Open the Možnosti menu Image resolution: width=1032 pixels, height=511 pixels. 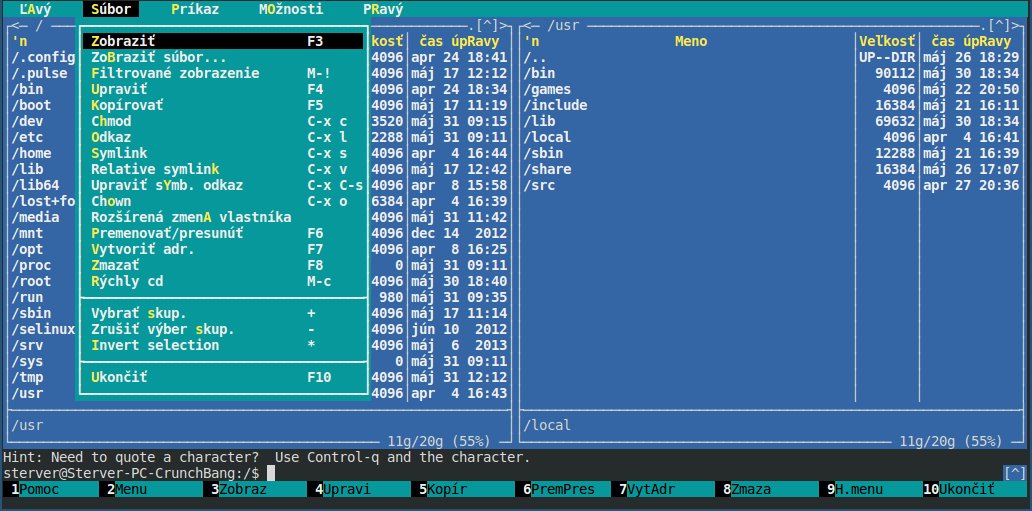tap(290, 9)
